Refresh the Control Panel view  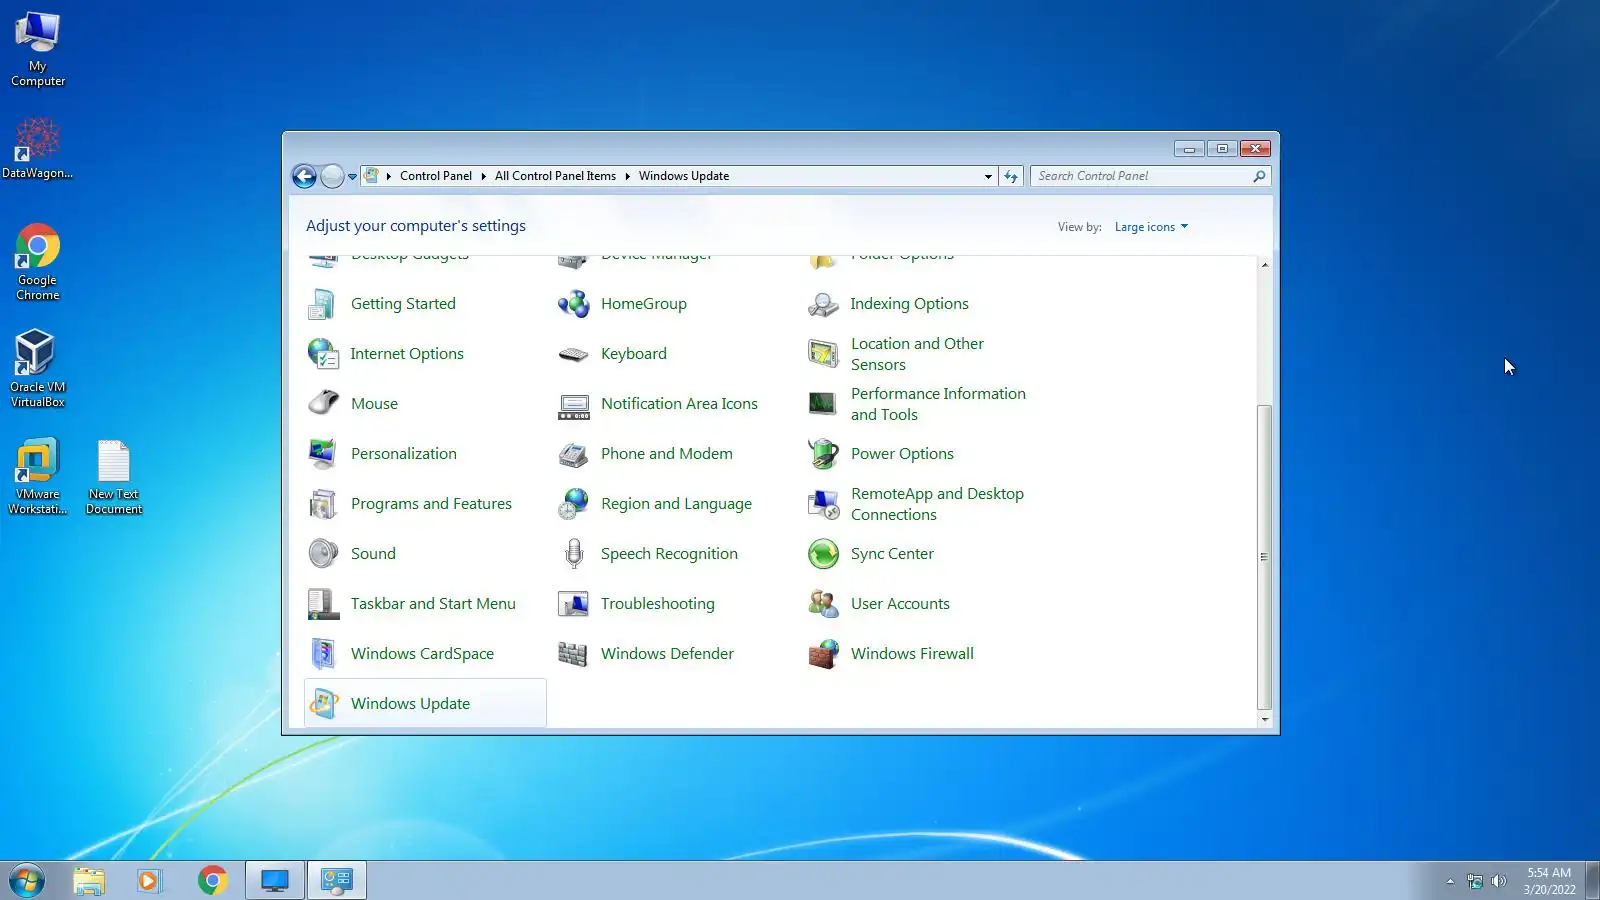coord(1011,176)
